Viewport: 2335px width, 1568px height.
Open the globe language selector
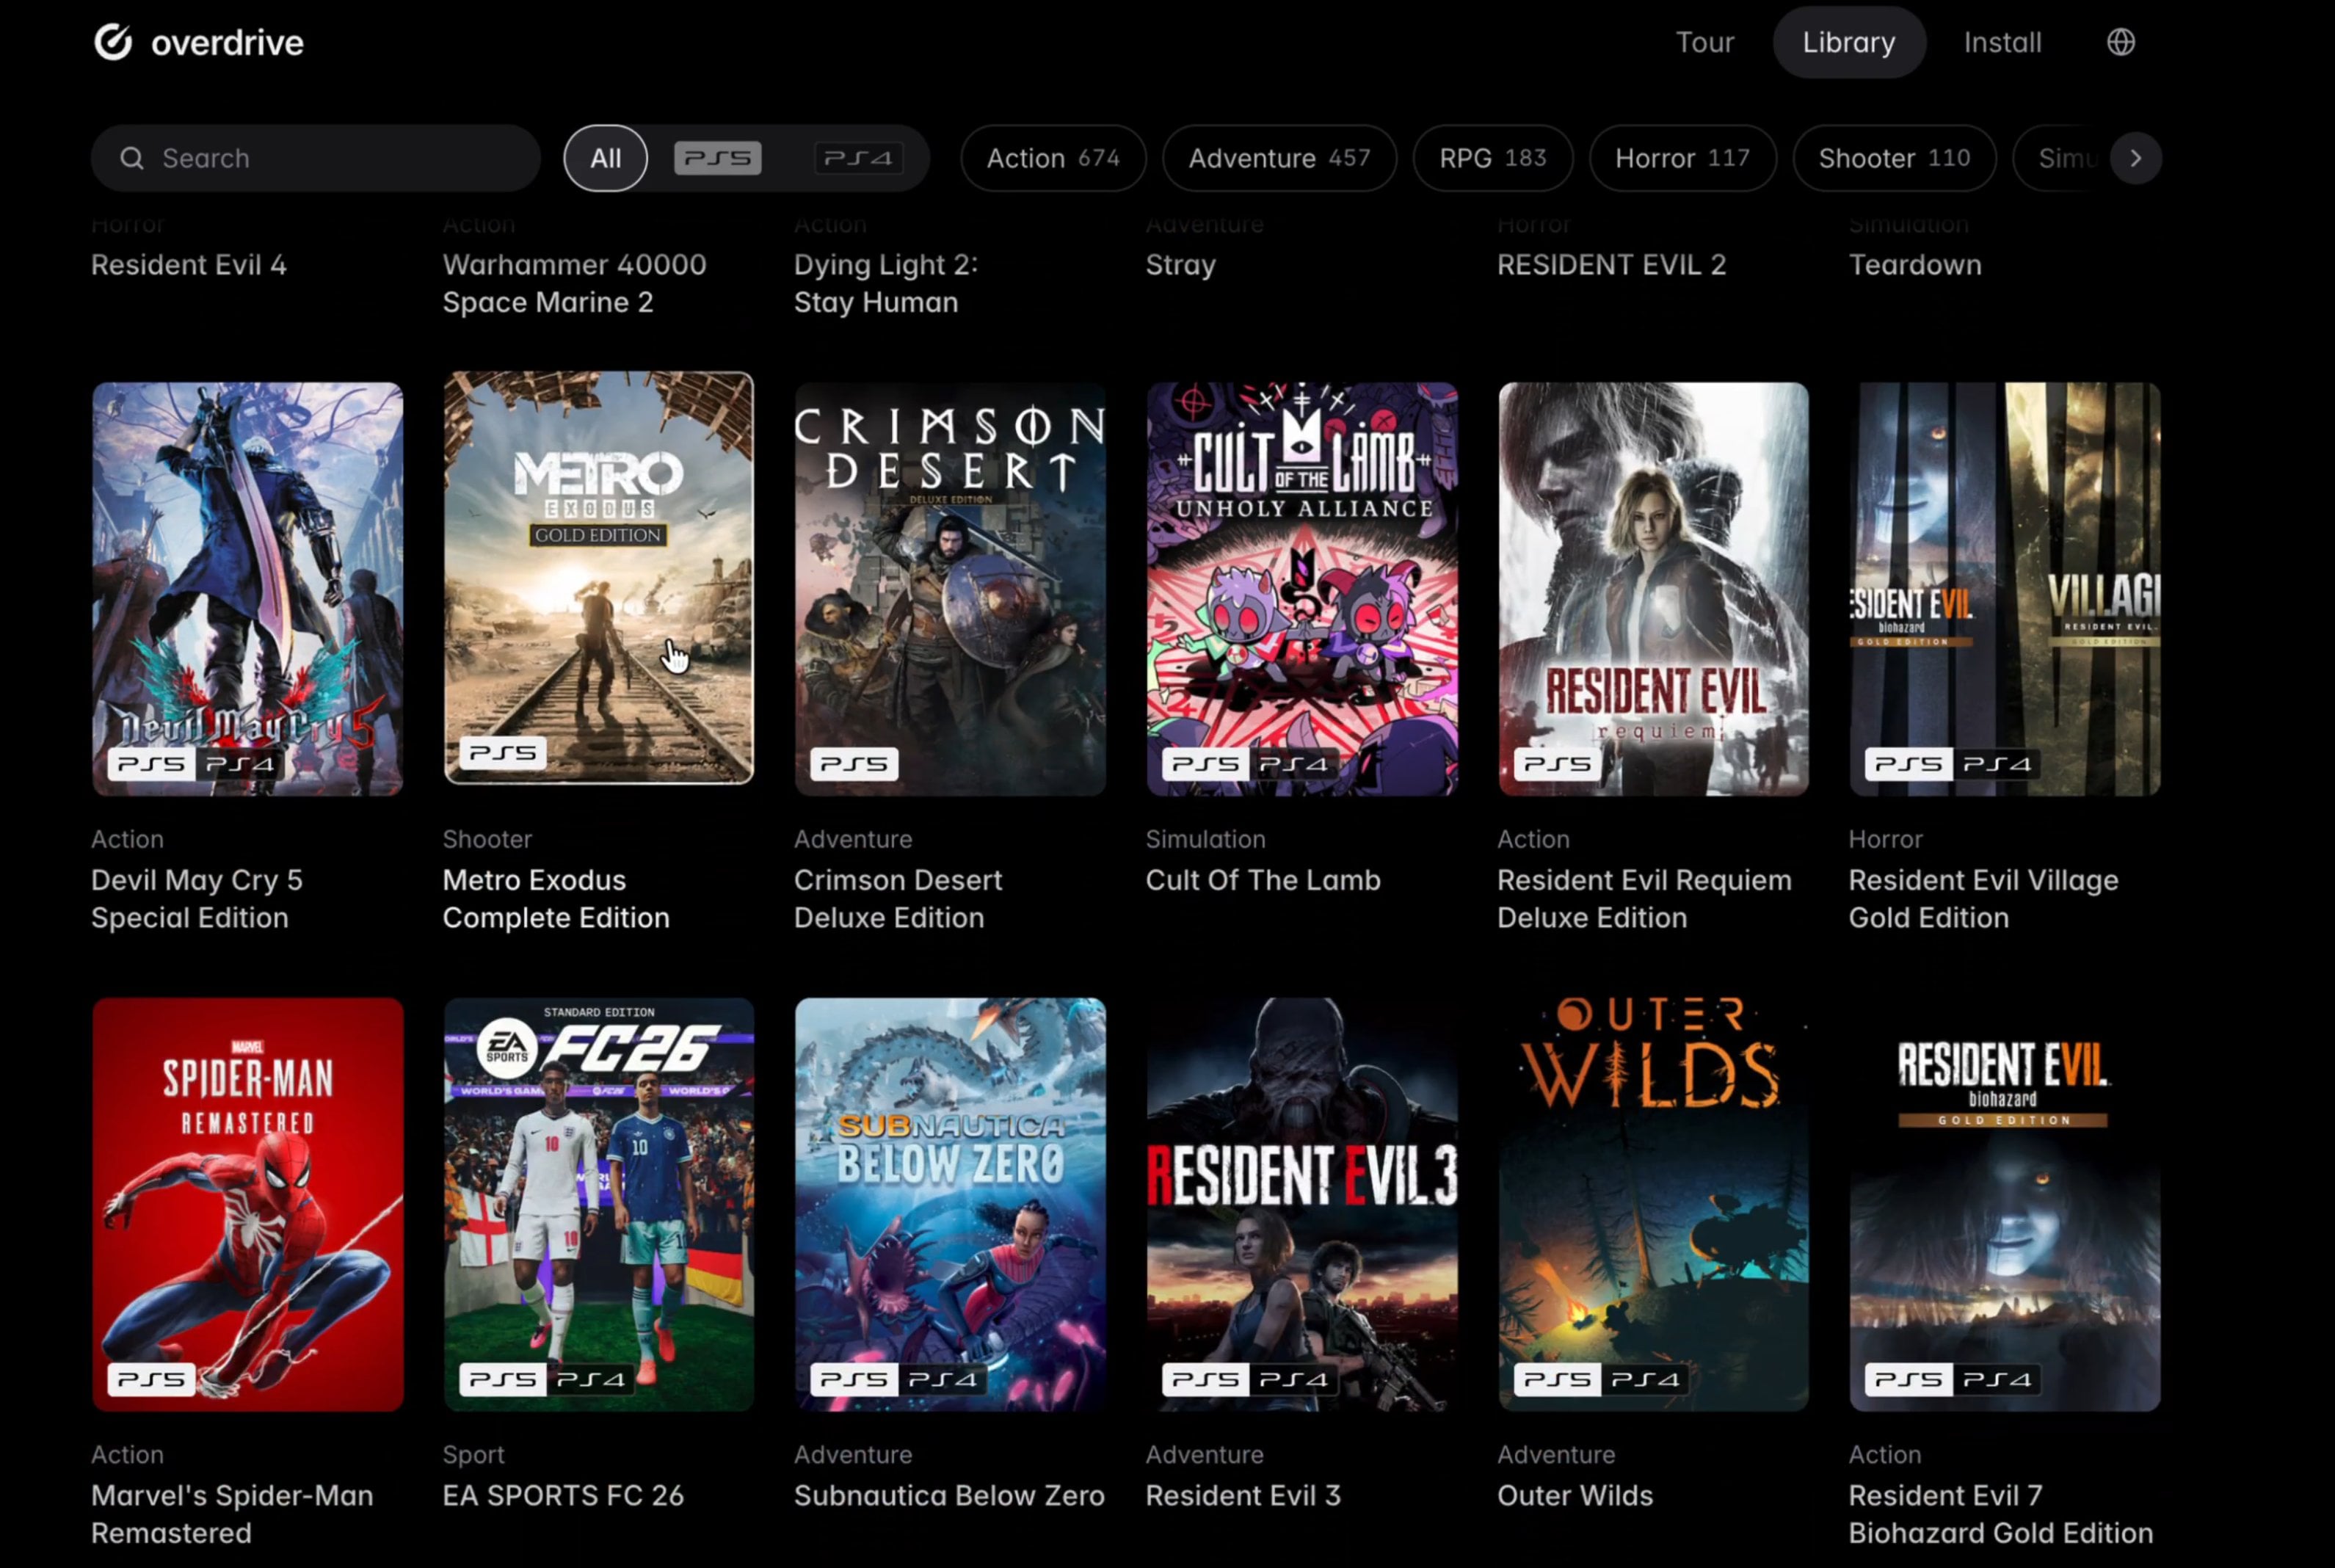(2121, 42)
